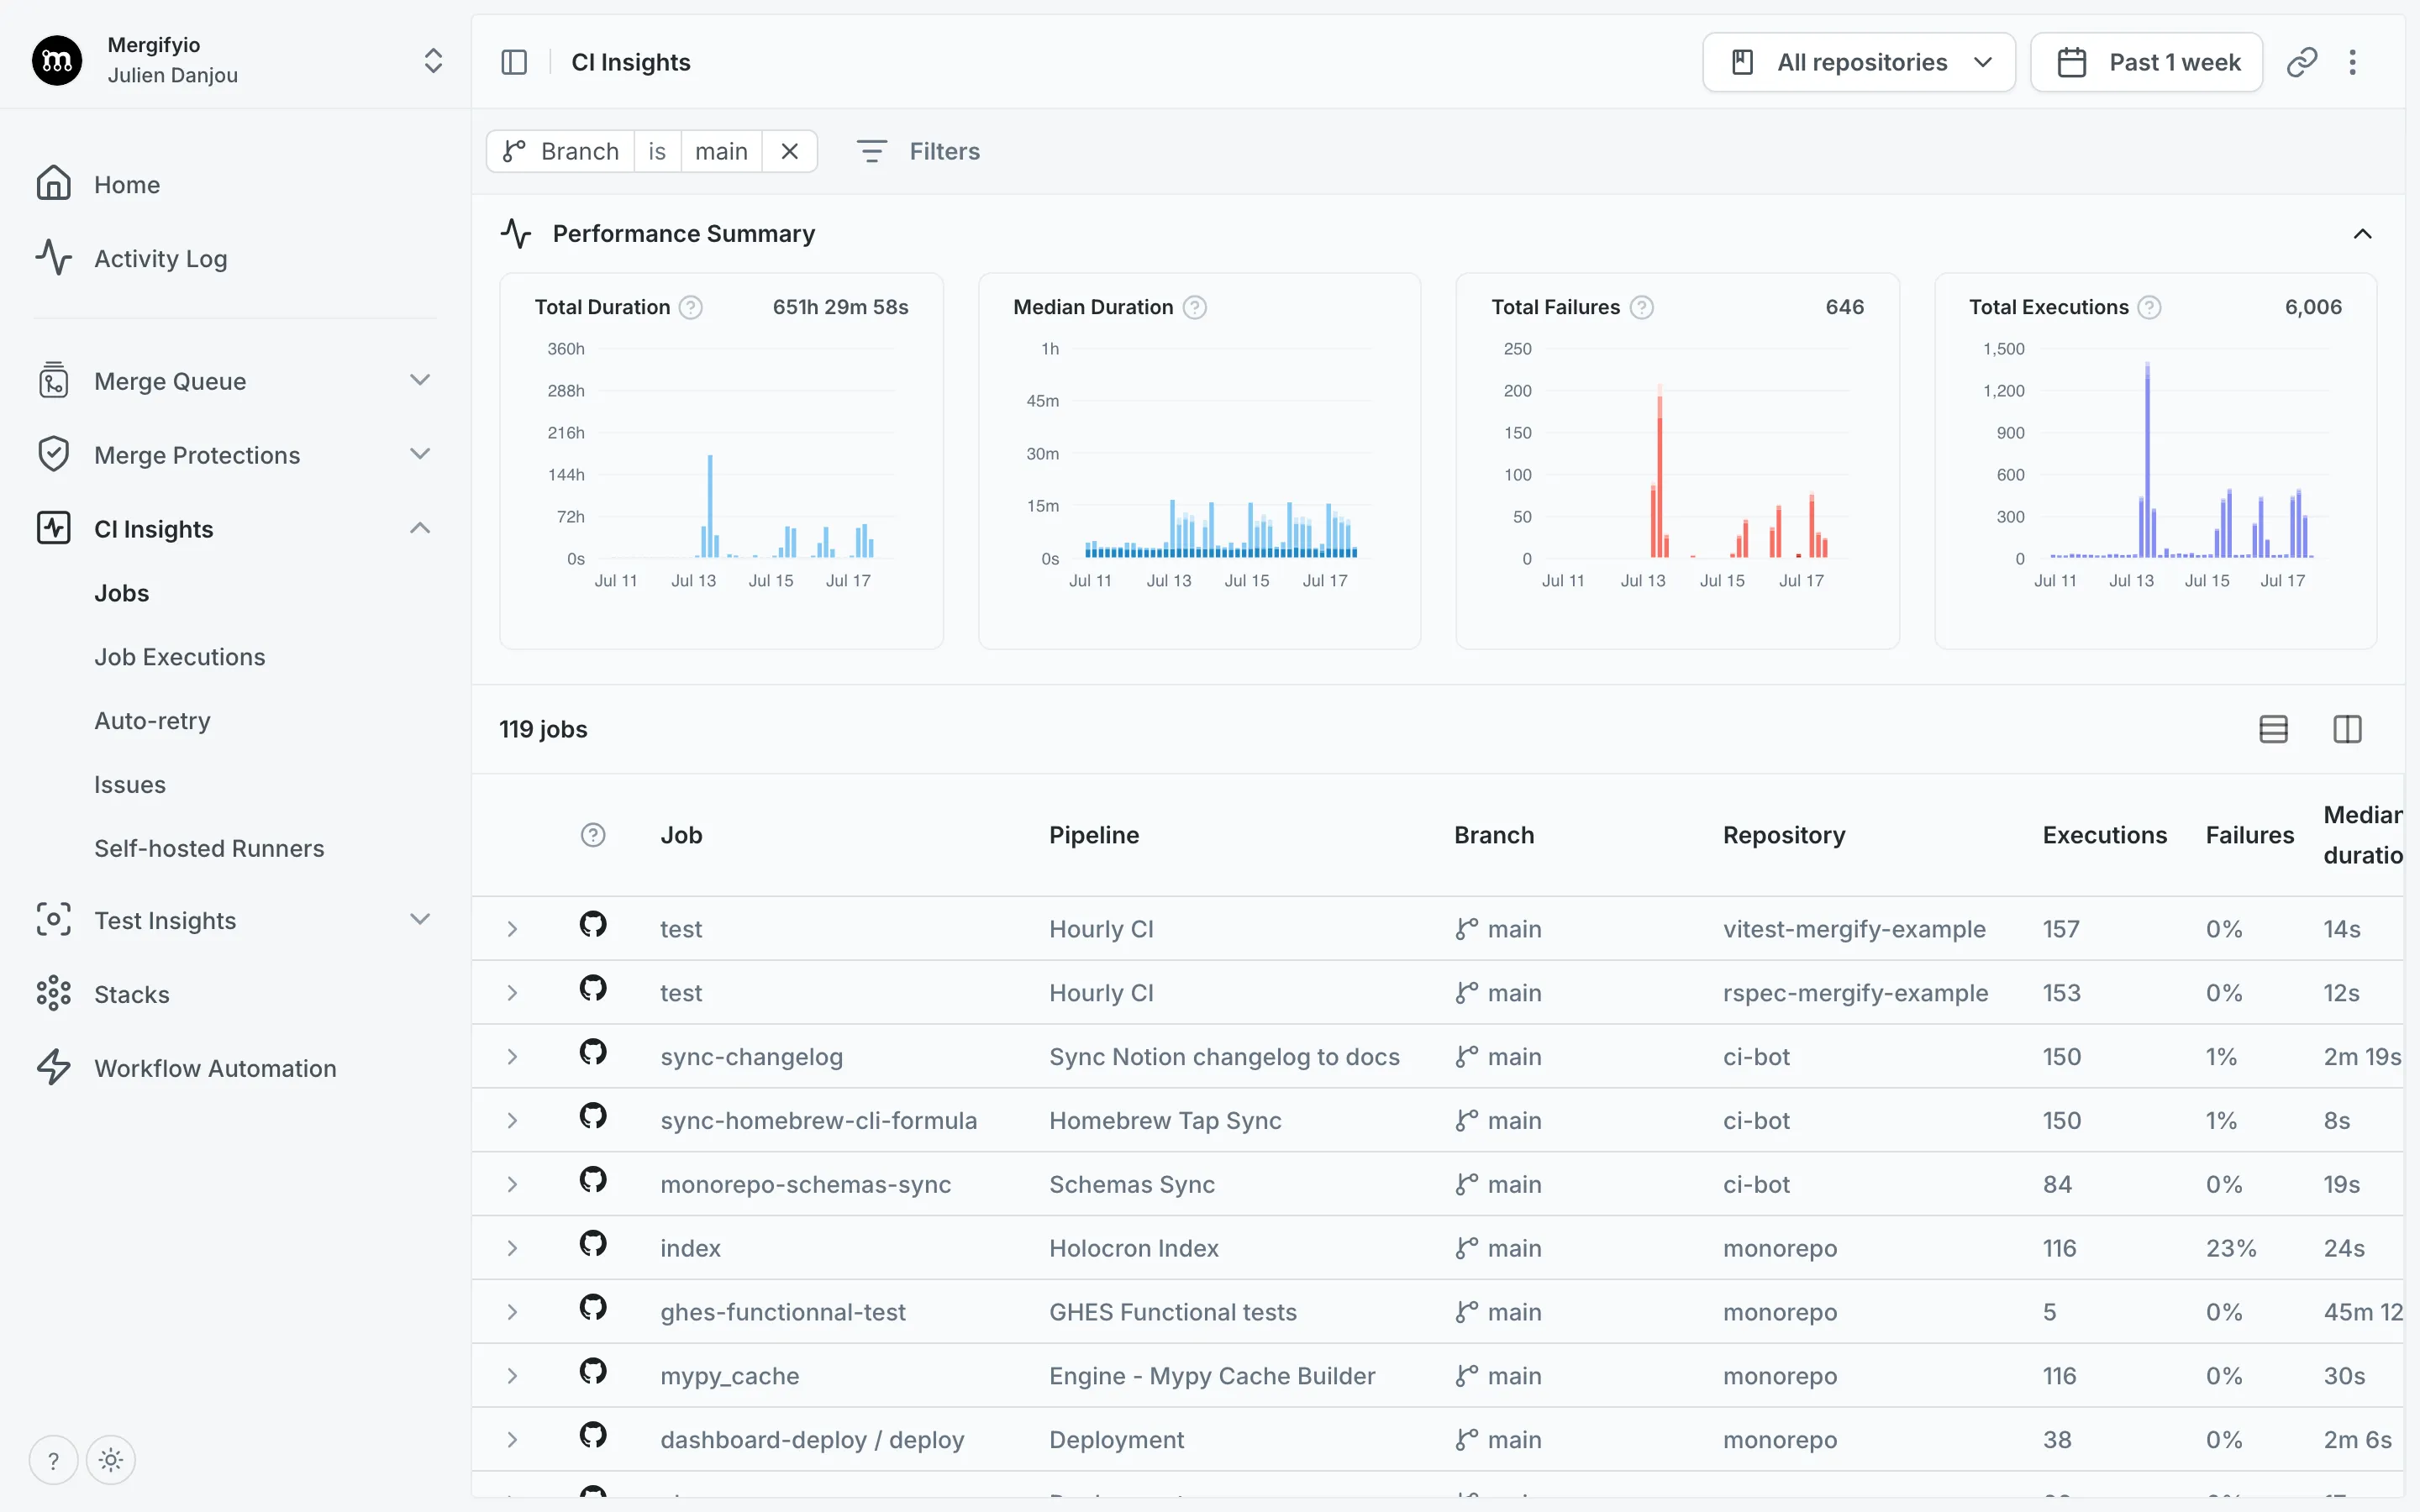Open Auto-retry submenu item

click(x=152, y=721)
